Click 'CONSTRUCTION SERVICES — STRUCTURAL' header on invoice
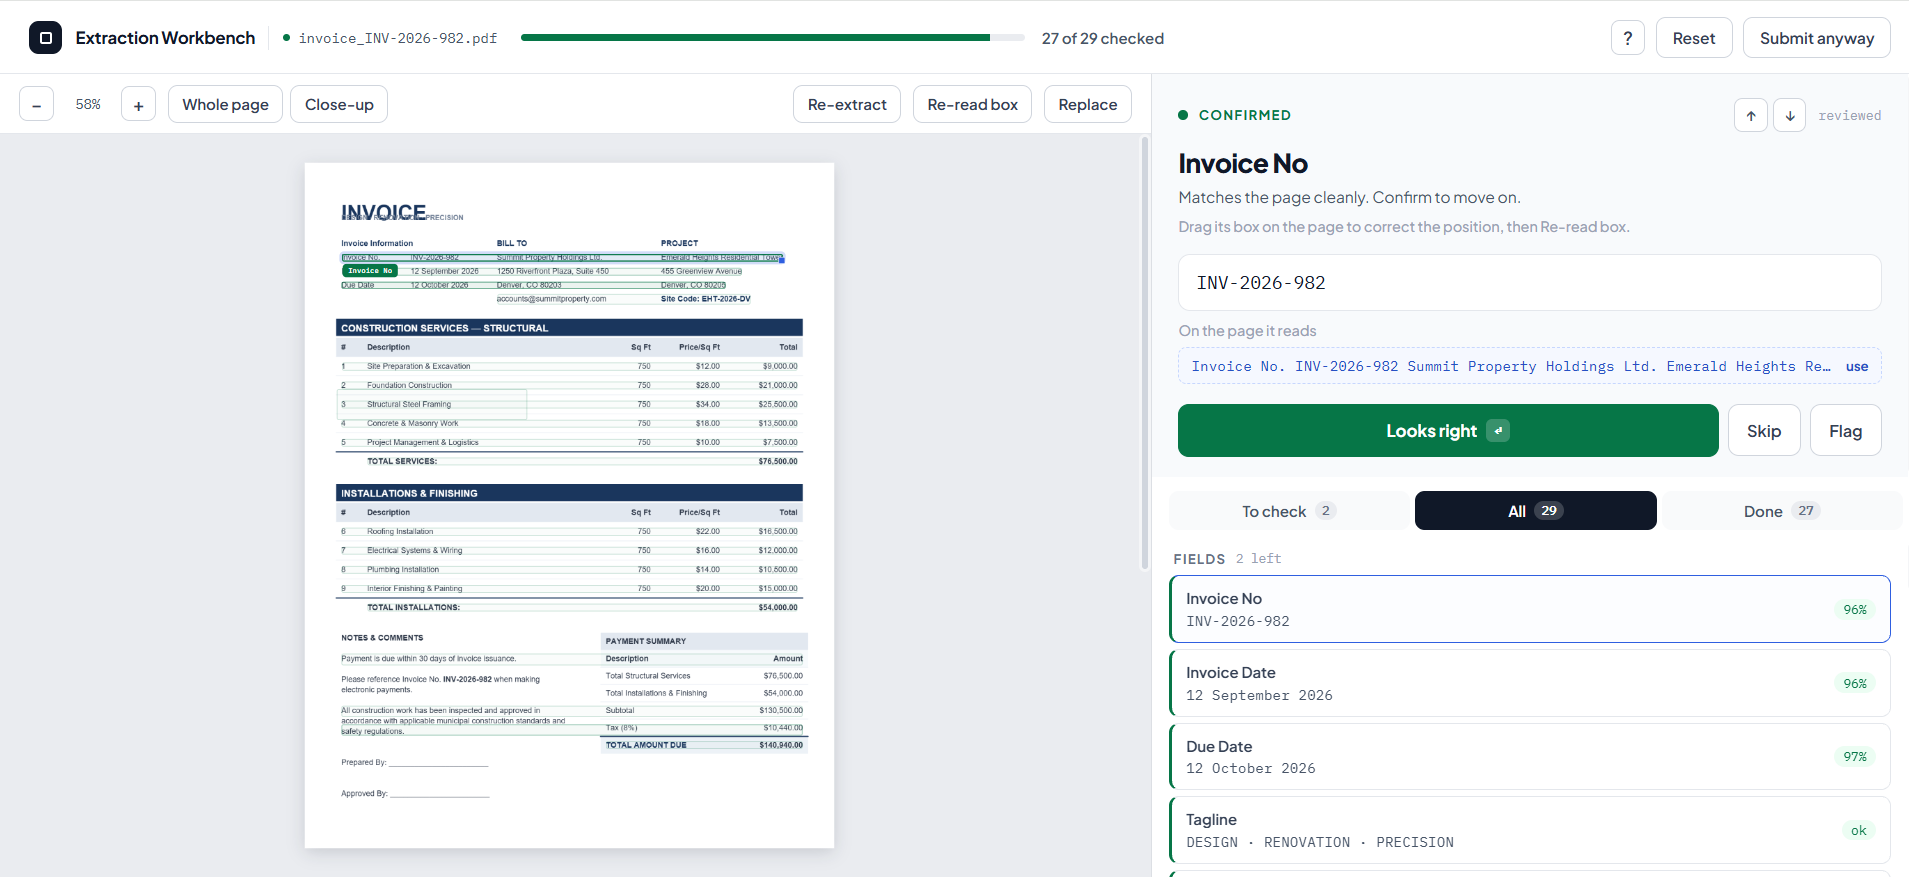 [x=569, y=327]
